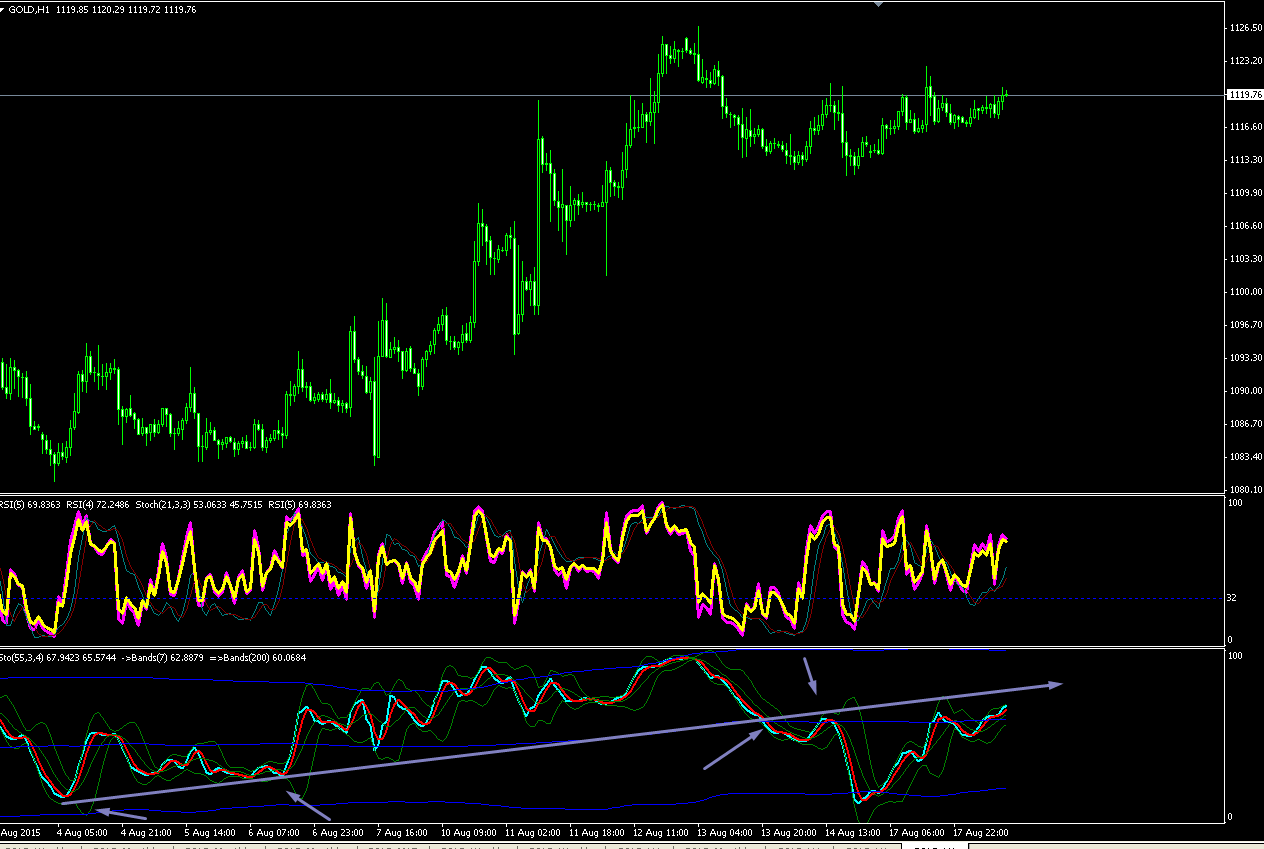Viewport: 1264px width, 849px height.
Task: Click the GOLD,H1 chart title text
Action: tap(28, 8)
